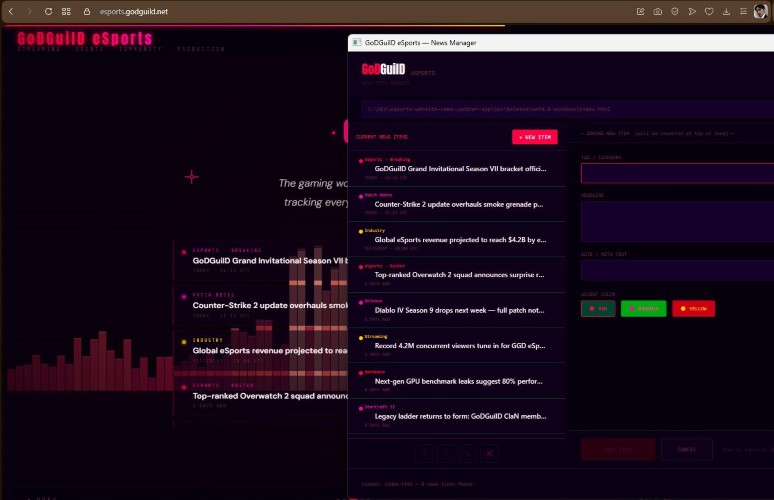
Task: Open the website Counter-Strike 2 update headline
Action: click(x=270, y=306)
